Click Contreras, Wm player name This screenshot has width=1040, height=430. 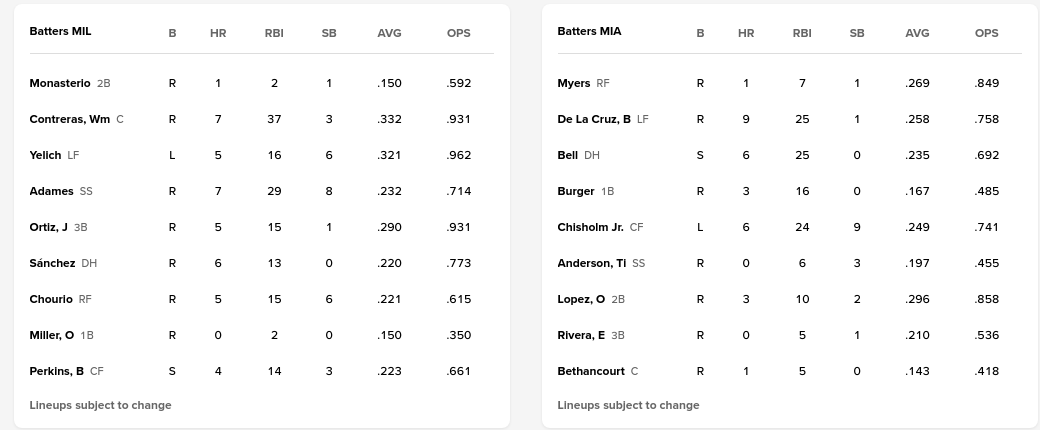pos(69,119)
